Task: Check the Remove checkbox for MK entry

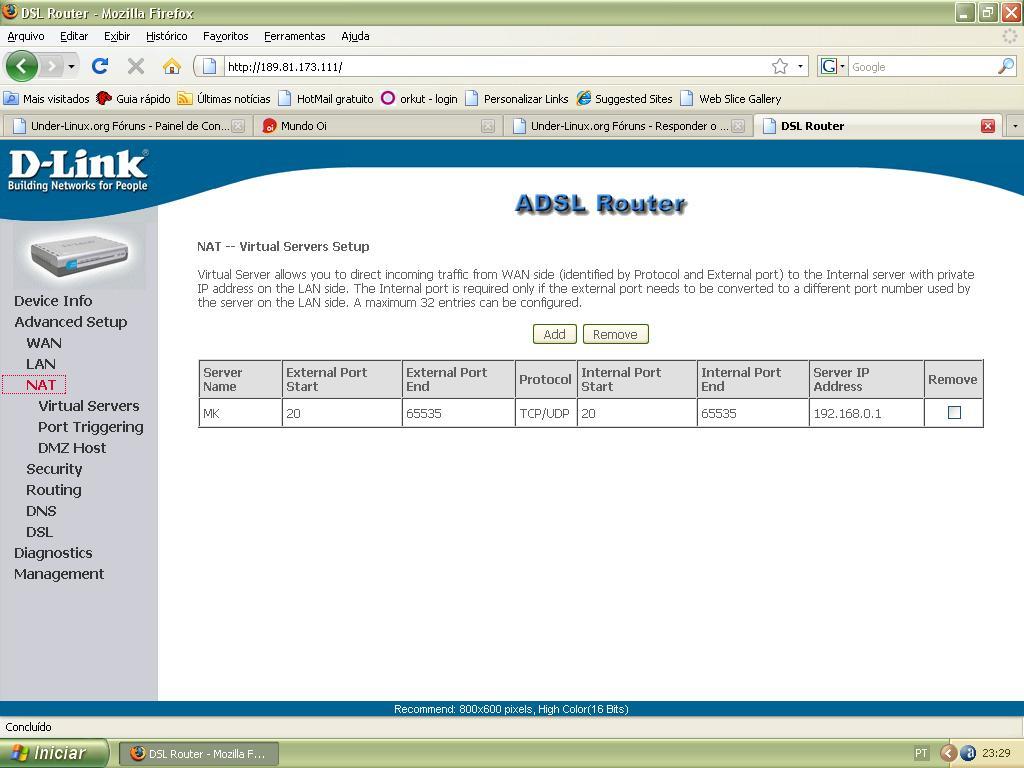Action: 954,412
